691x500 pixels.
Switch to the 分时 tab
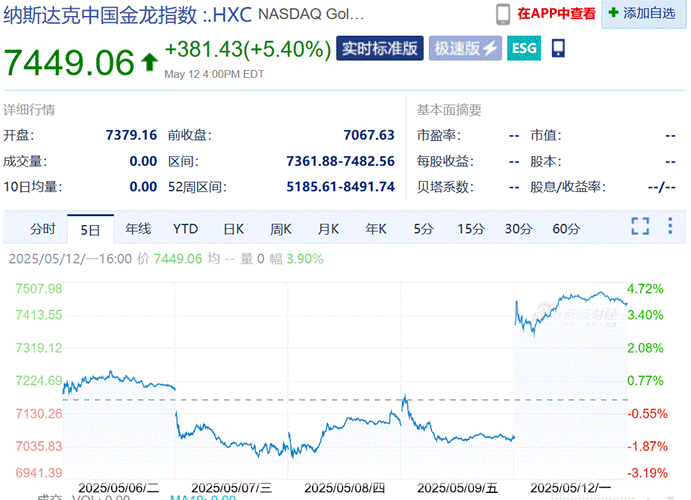[42, 229]
